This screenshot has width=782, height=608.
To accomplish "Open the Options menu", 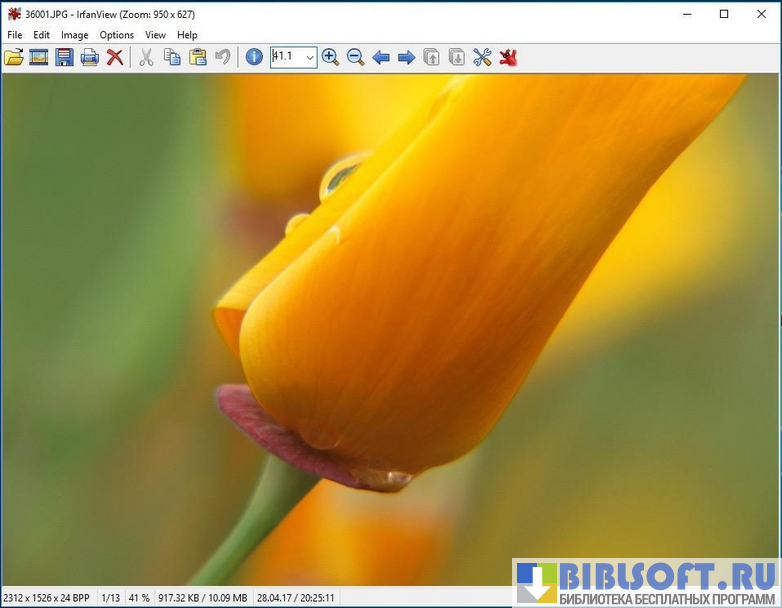I will 116,35.
